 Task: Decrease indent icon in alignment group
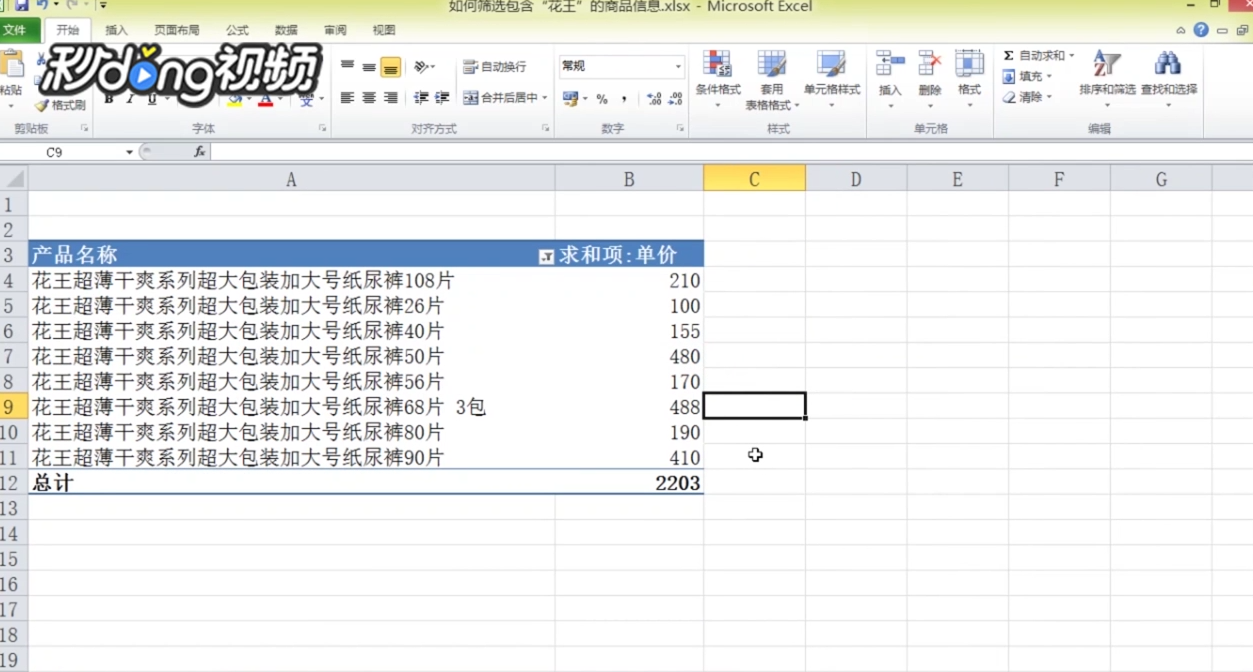[x=421, y=98]
